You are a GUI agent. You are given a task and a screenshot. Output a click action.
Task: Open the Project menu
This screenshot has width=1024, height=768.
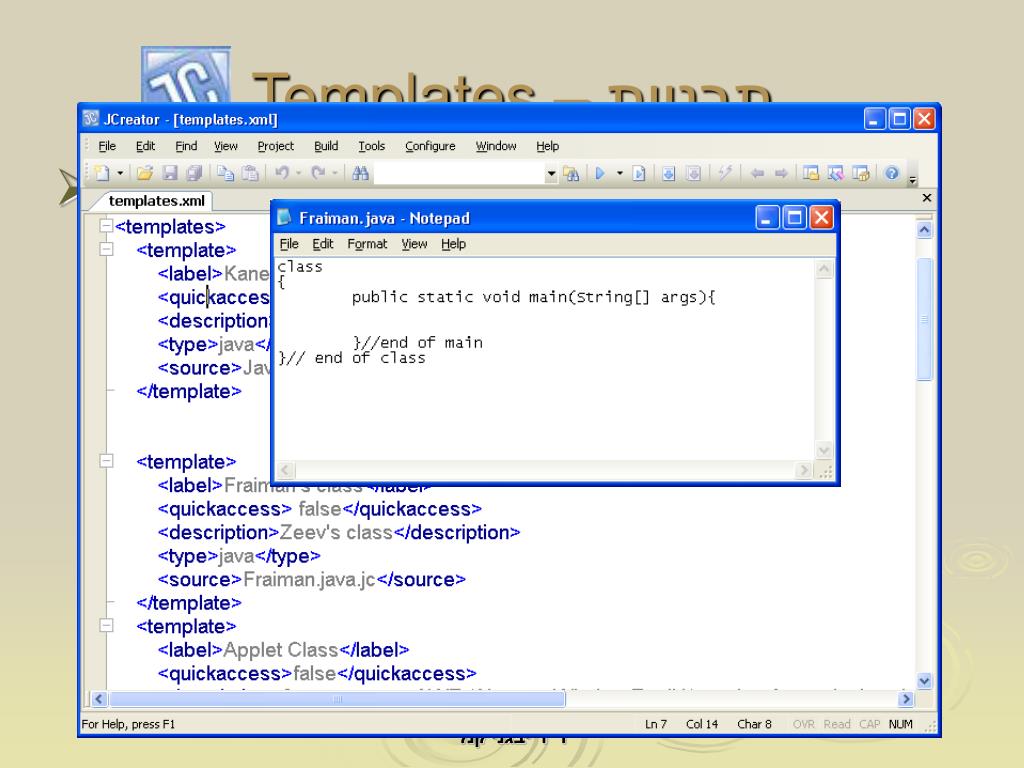[276, 146]
